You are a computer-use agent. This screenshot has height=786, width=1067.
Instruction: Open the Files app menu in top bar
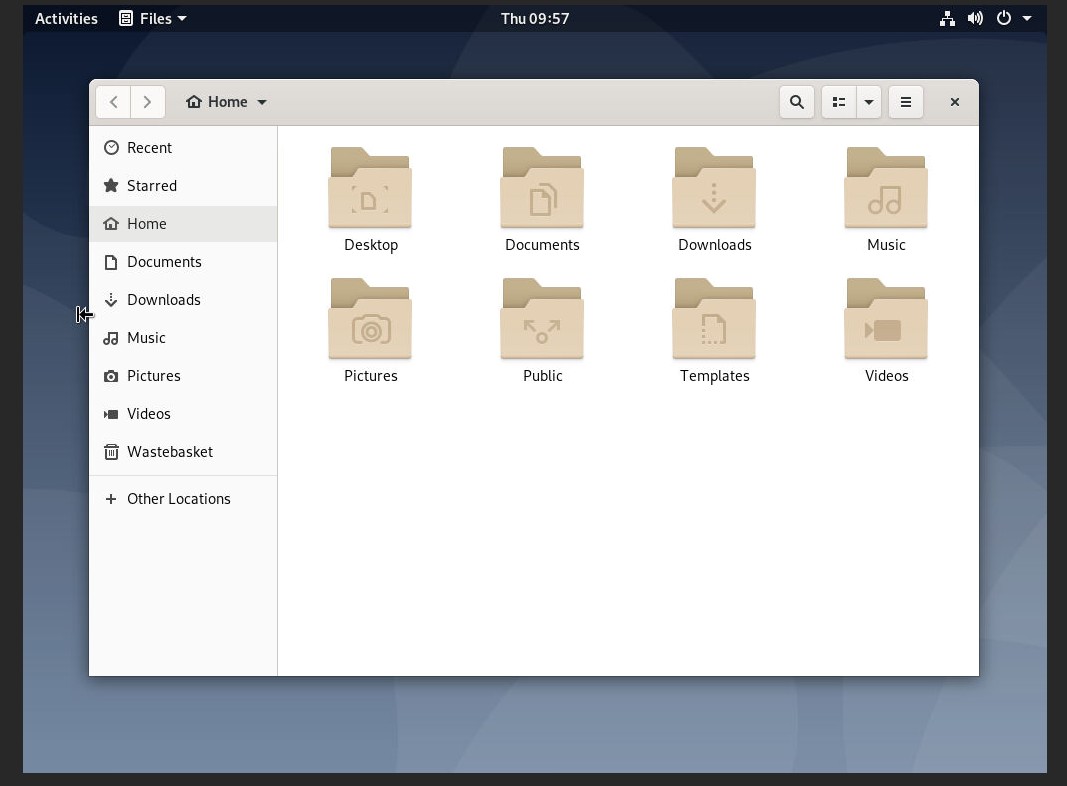point(152,18)
